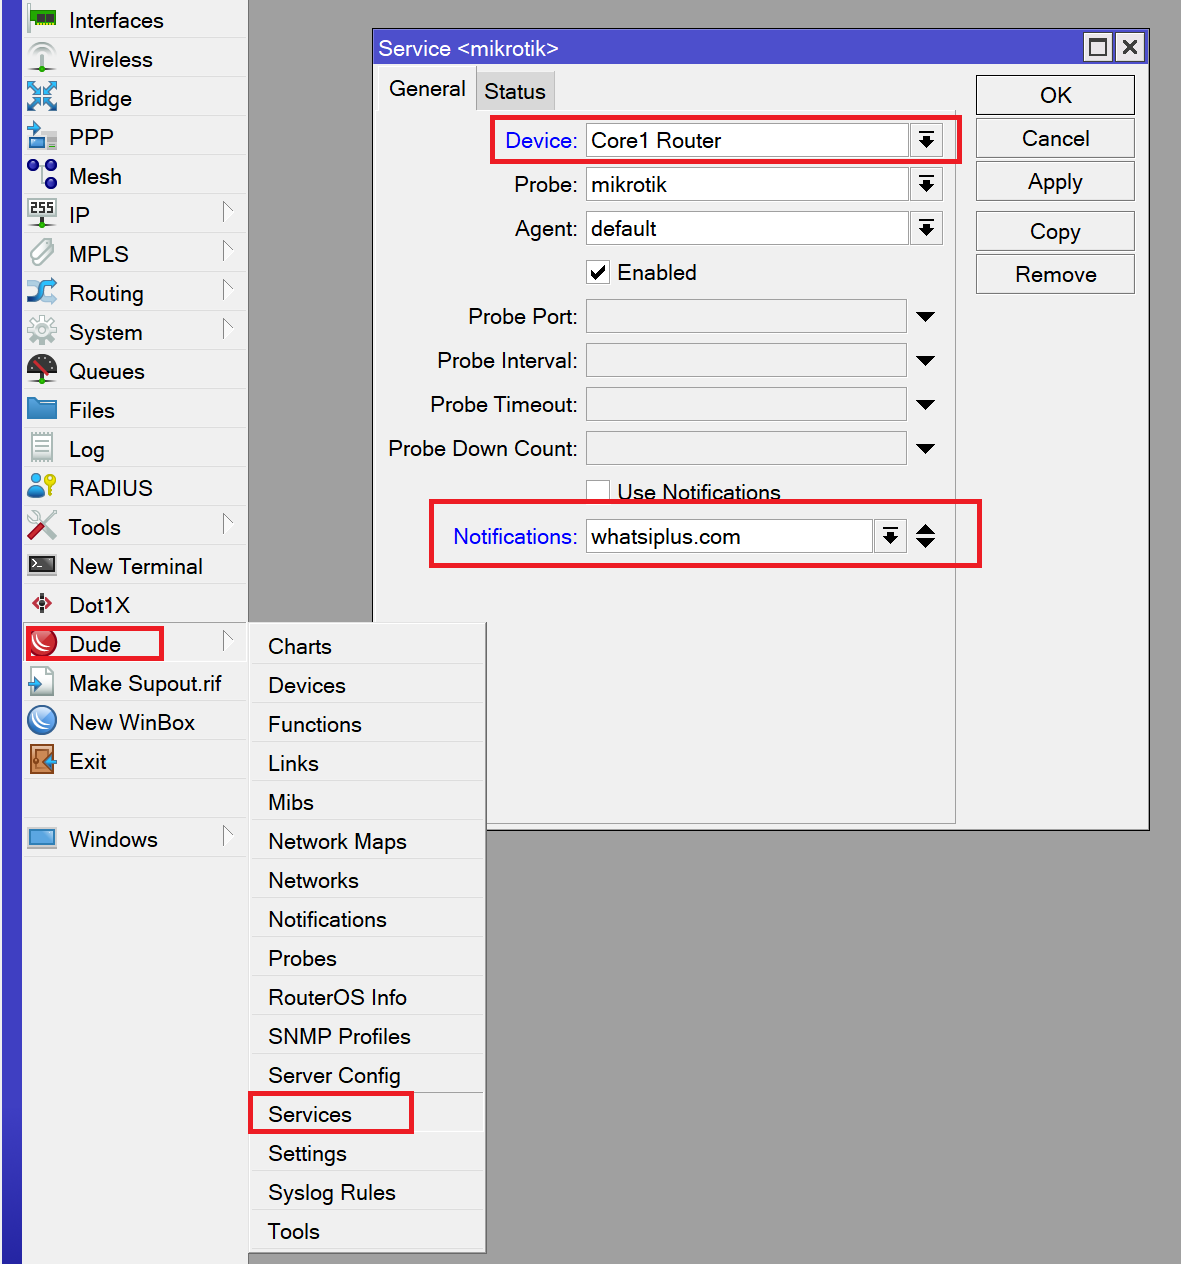The image size is (1181, 1264).
Task: Click the Queues icon
Action: tap(42, 370)
